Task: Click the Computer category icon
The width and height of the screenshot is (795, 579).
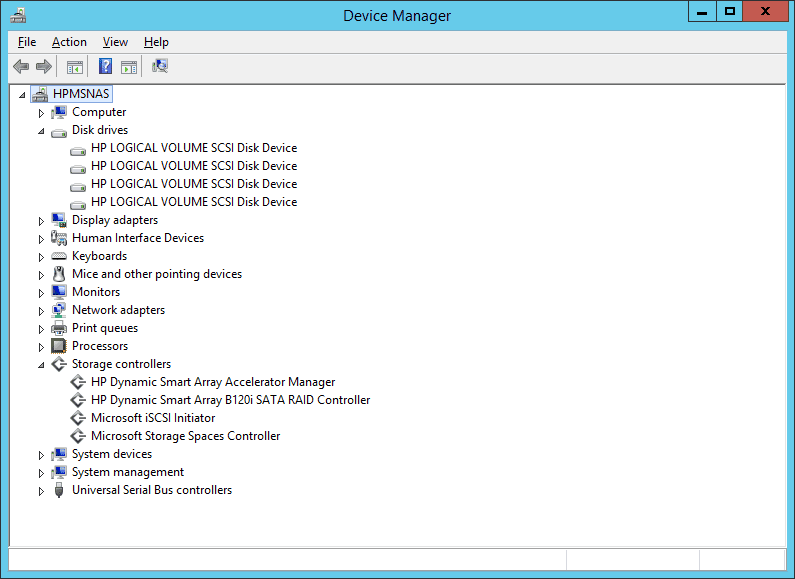Action: click(59, 112)
